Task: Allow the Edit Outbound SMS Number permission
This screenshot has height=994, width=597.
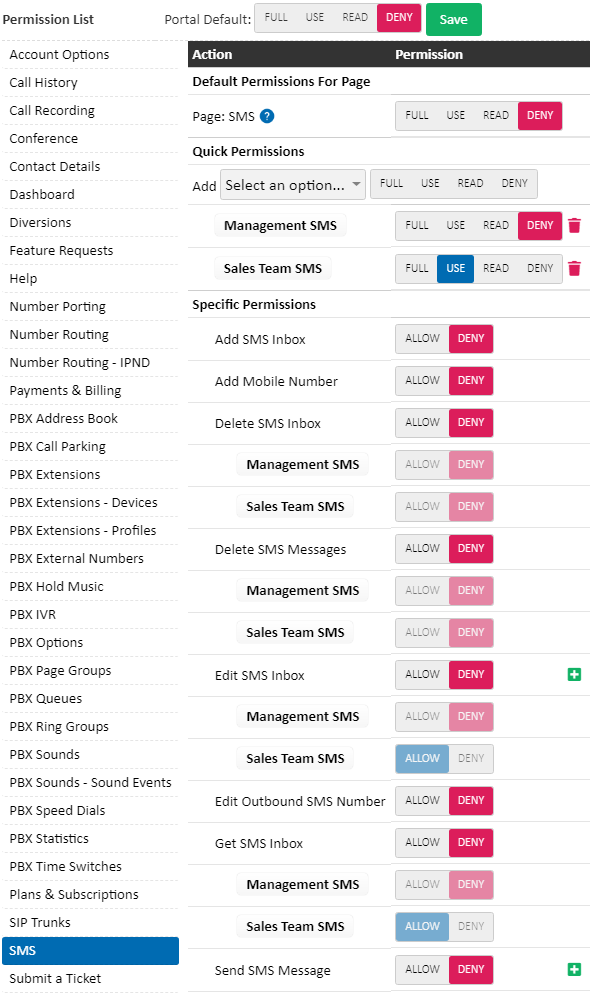Action: [x=422, y=801]
